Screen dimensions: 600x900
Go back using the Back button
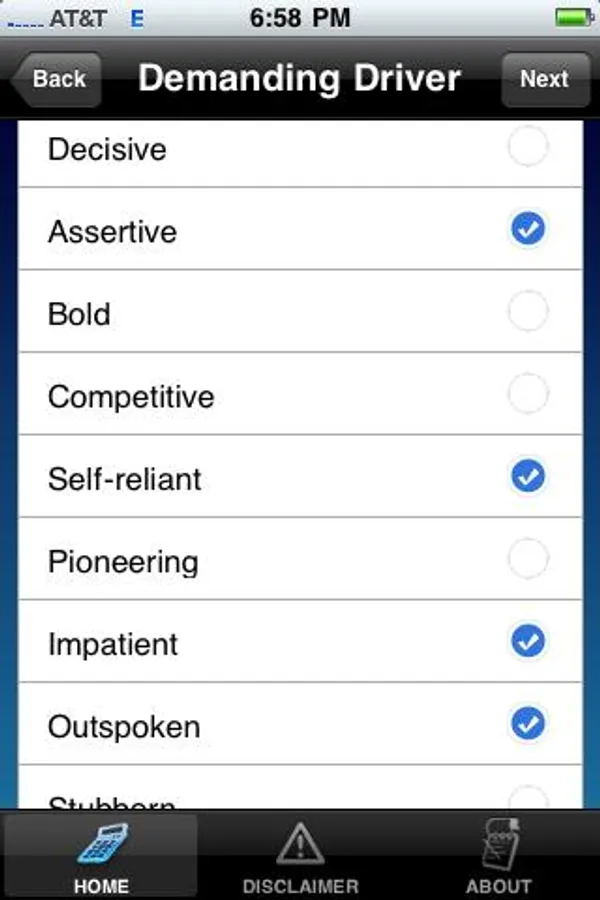click(56, 79)
